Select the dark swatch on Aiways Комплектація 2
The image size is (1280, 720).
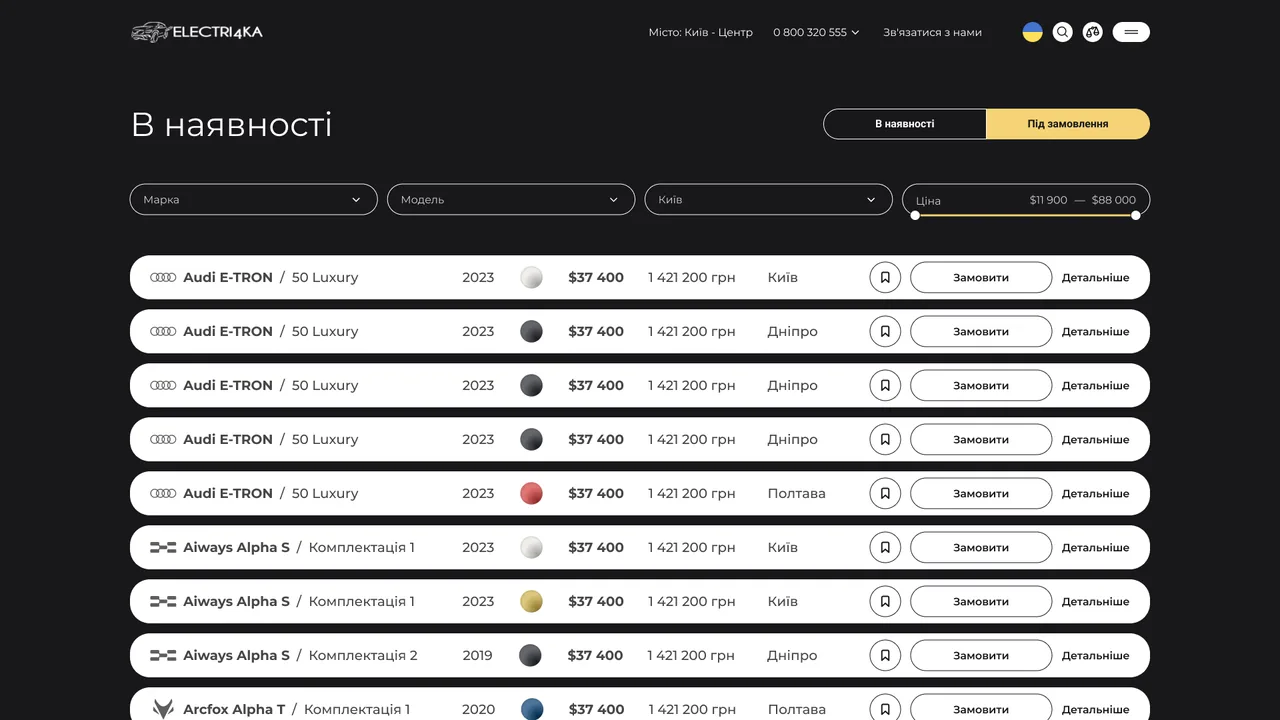point(530,655)
